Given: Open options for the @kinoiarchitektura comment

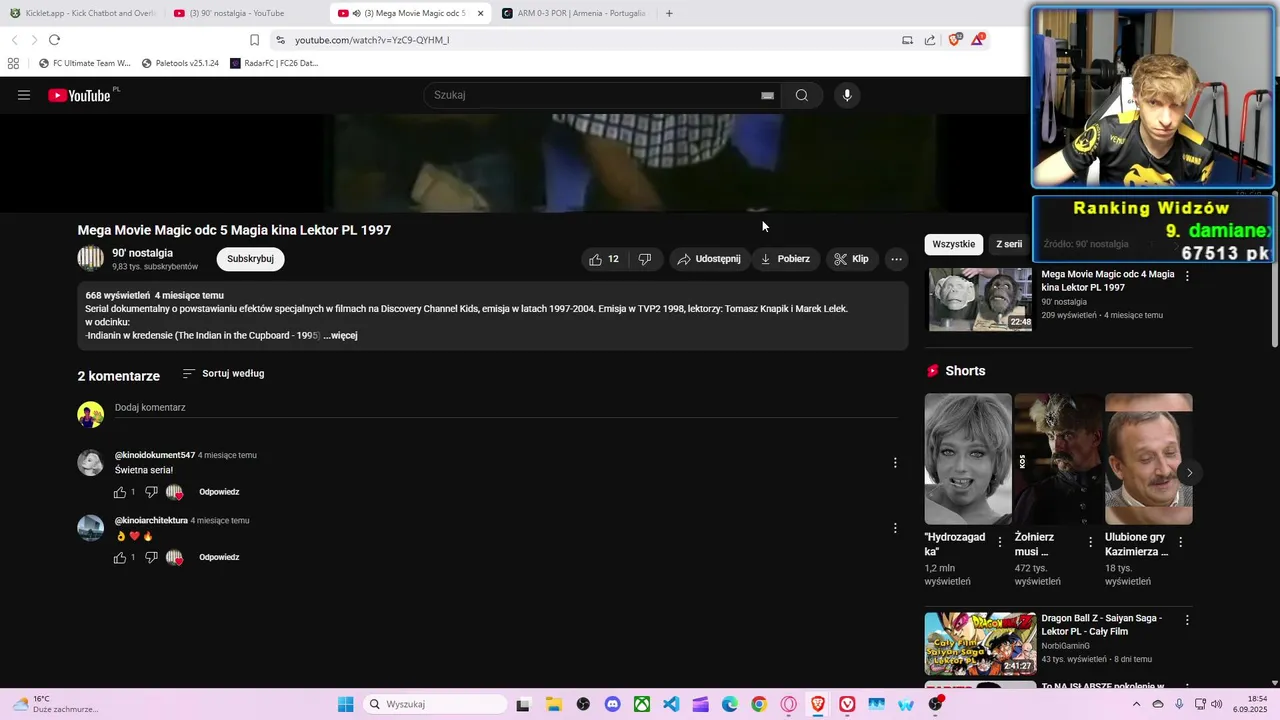Looking at the screenshot, I should click(895, 528).
